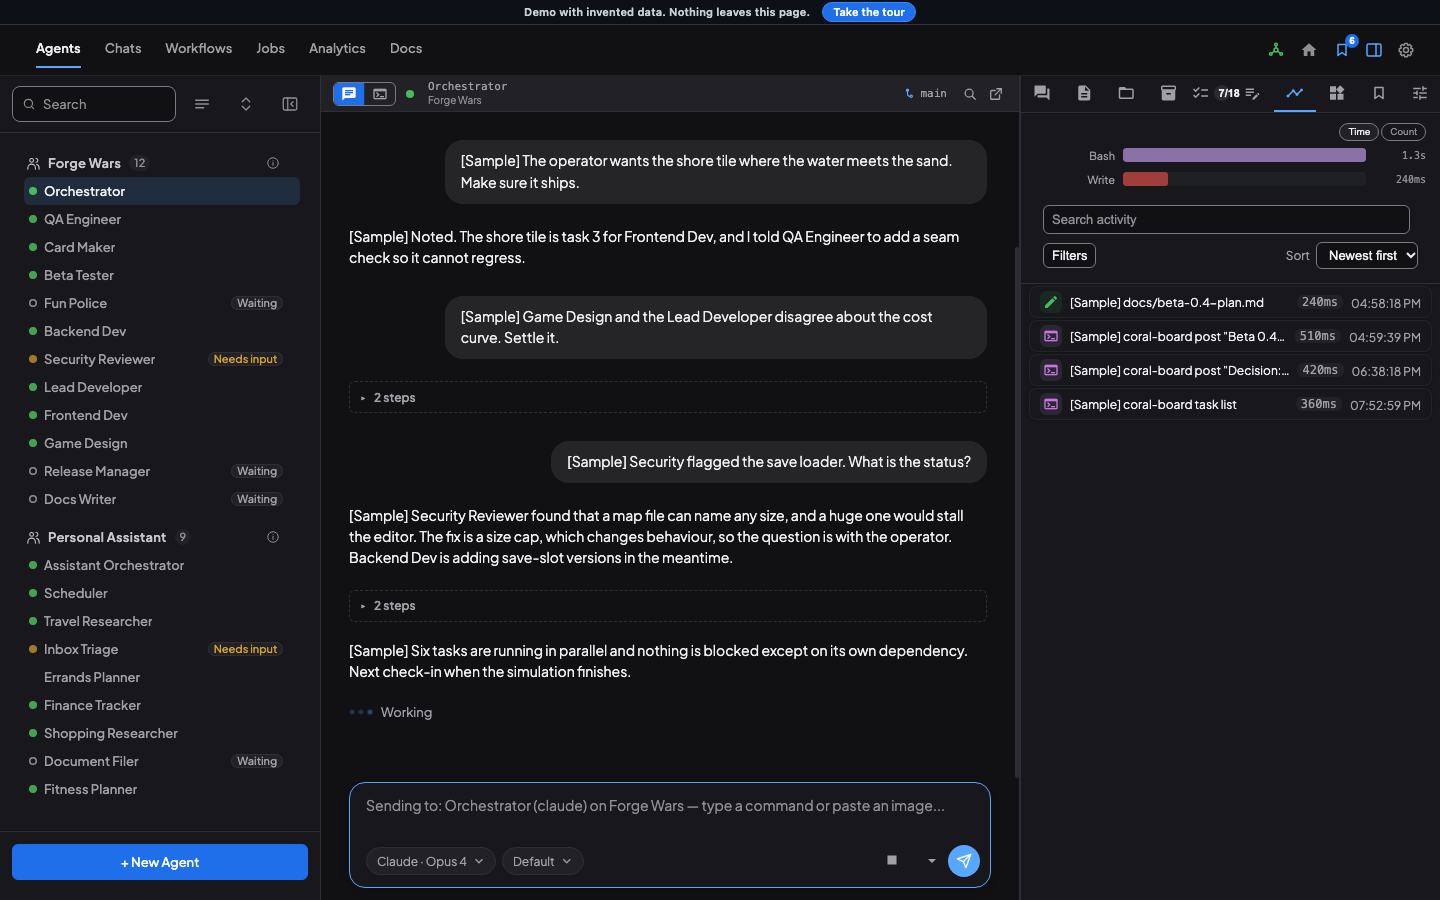Select the Time metric pill
Viewport: 1440px width, 900px height.
(x=1359, y=132)
